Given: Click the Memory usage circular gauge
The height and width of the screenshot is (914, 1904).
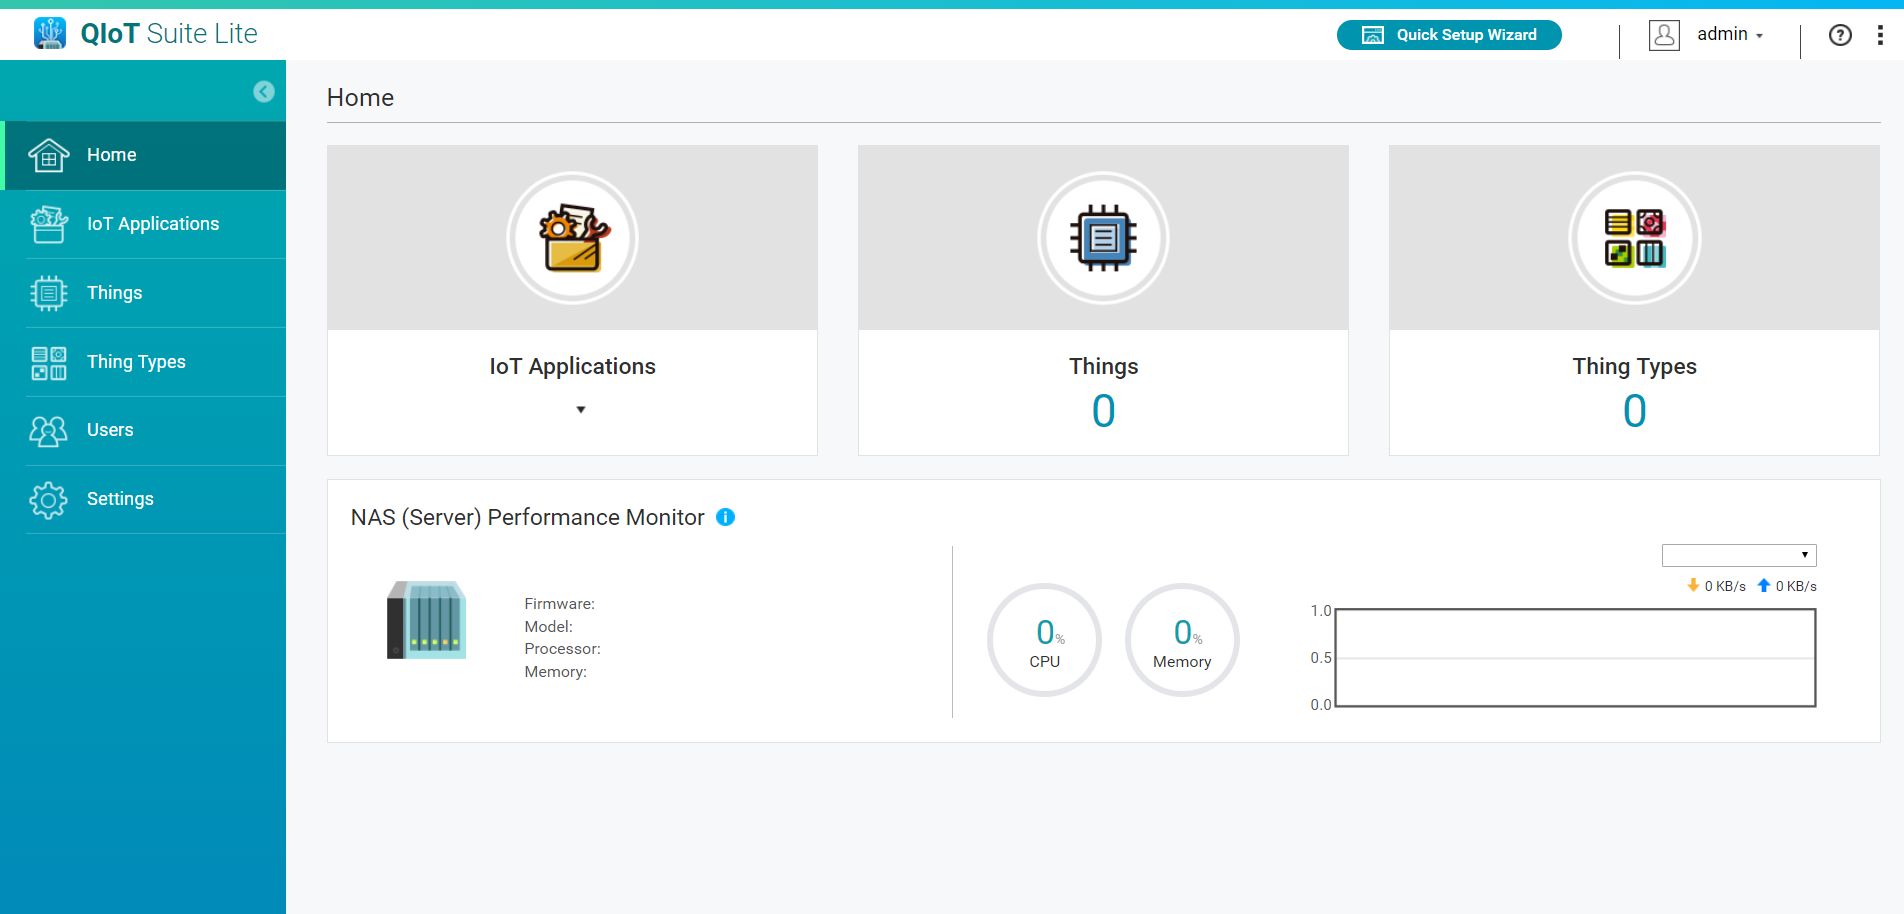Looking at the screenshot, I should click(1182, 640).
